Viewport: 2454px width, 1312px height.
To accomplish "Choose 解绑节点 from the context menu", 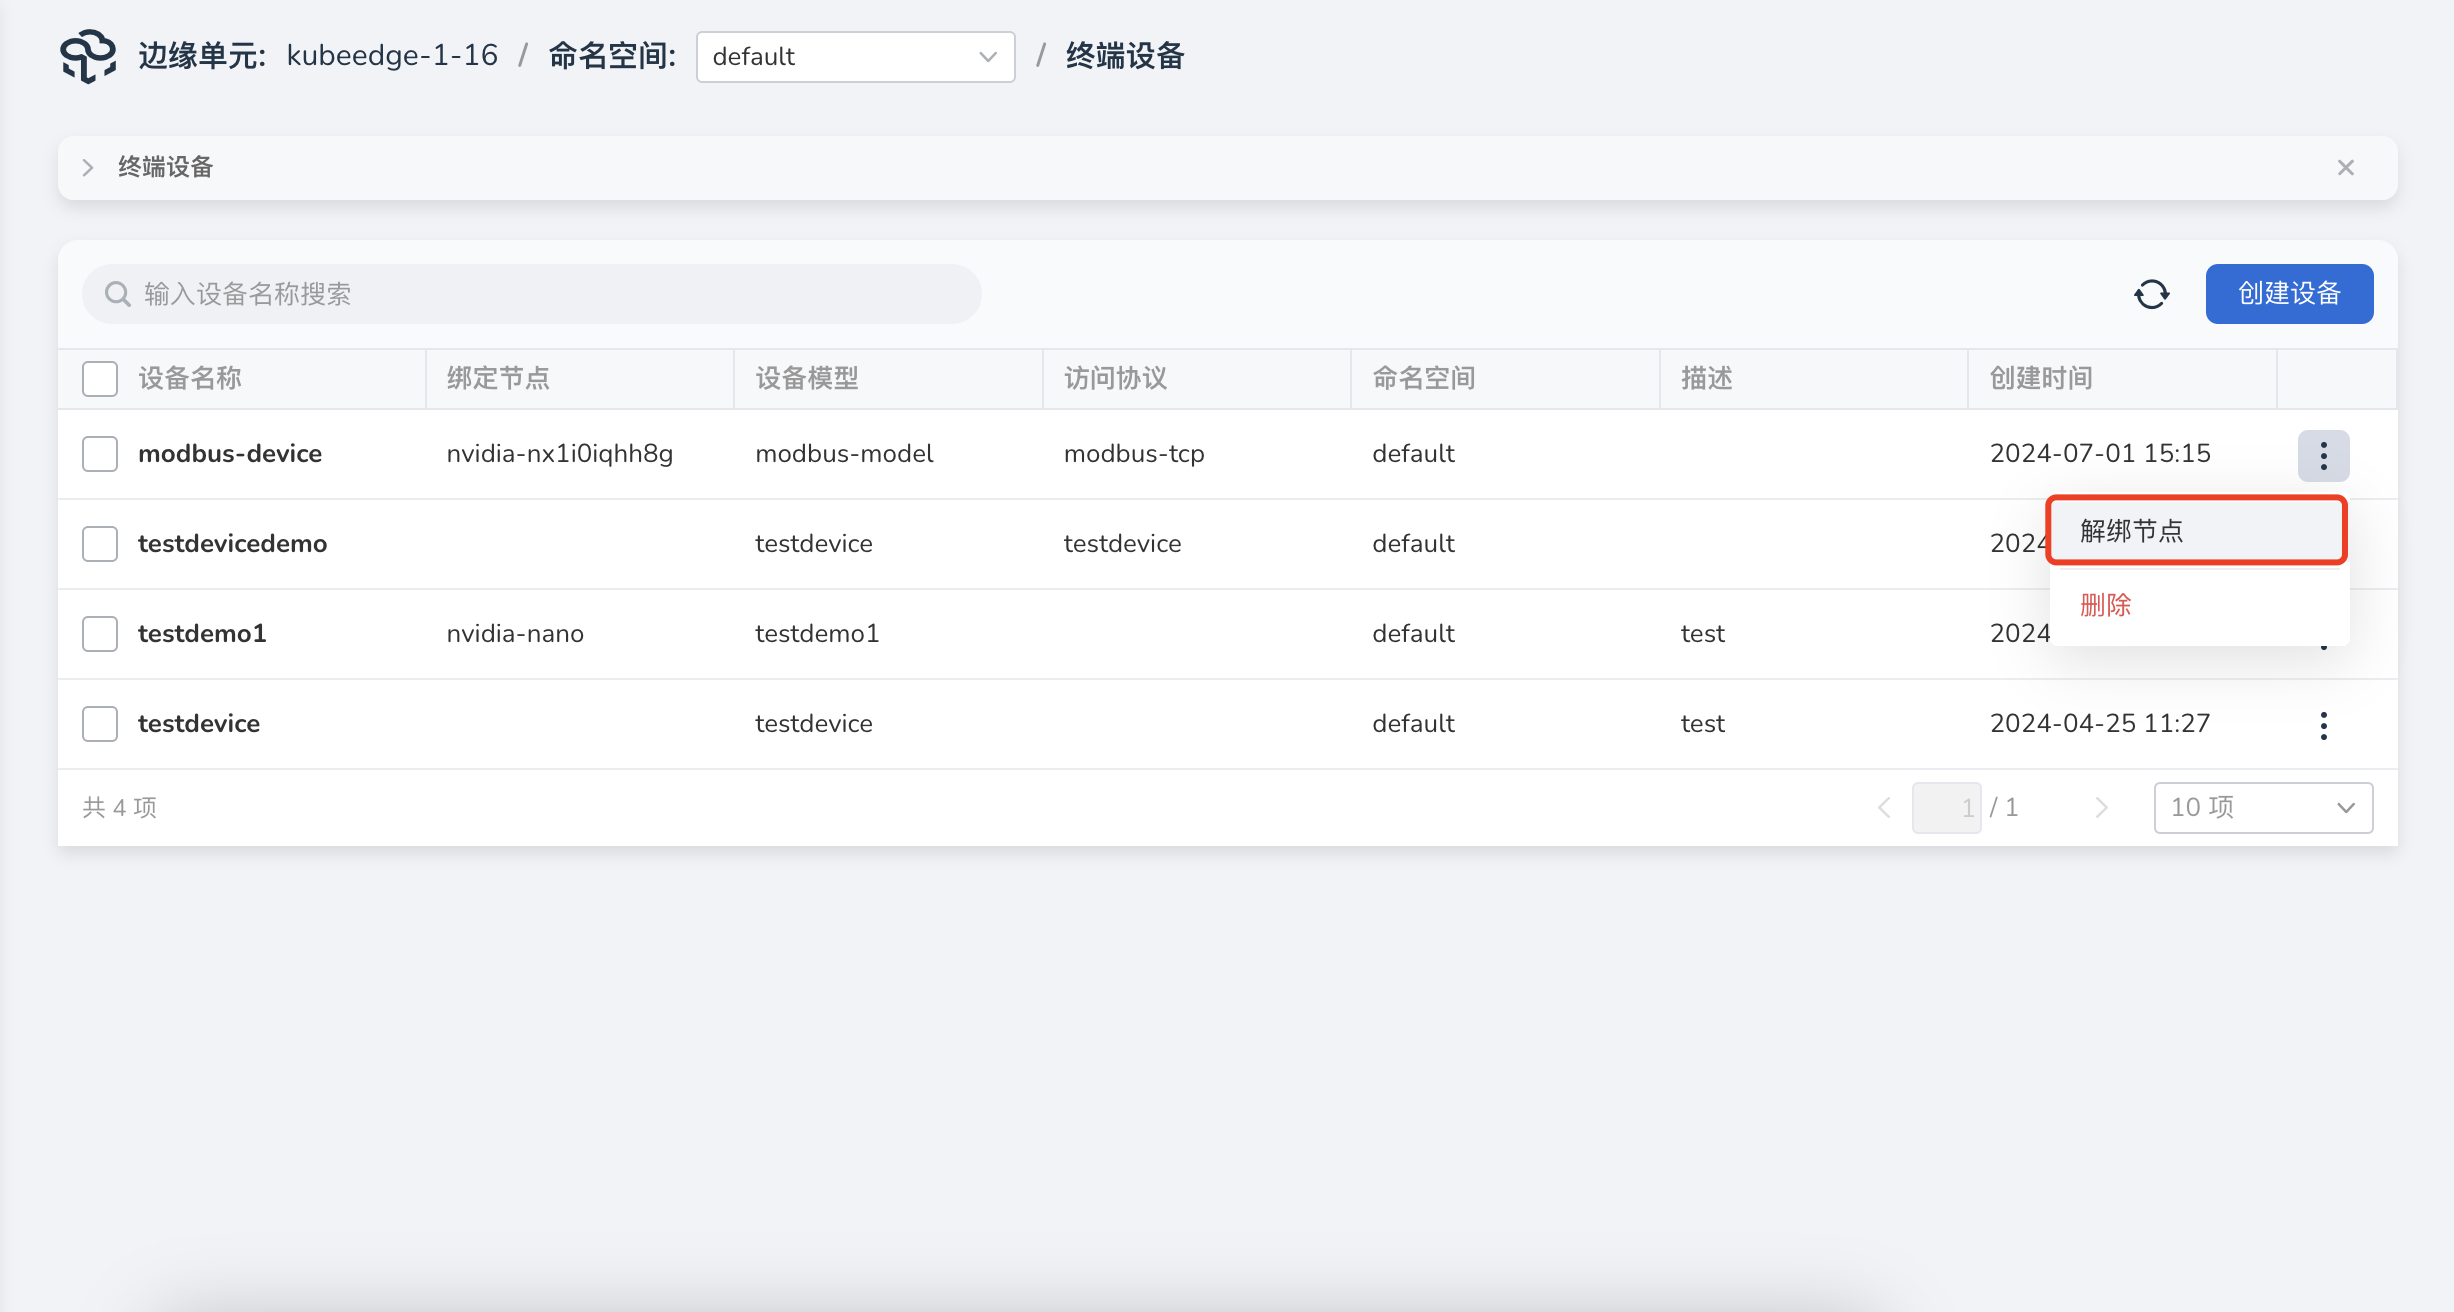I will point(2195,531).
